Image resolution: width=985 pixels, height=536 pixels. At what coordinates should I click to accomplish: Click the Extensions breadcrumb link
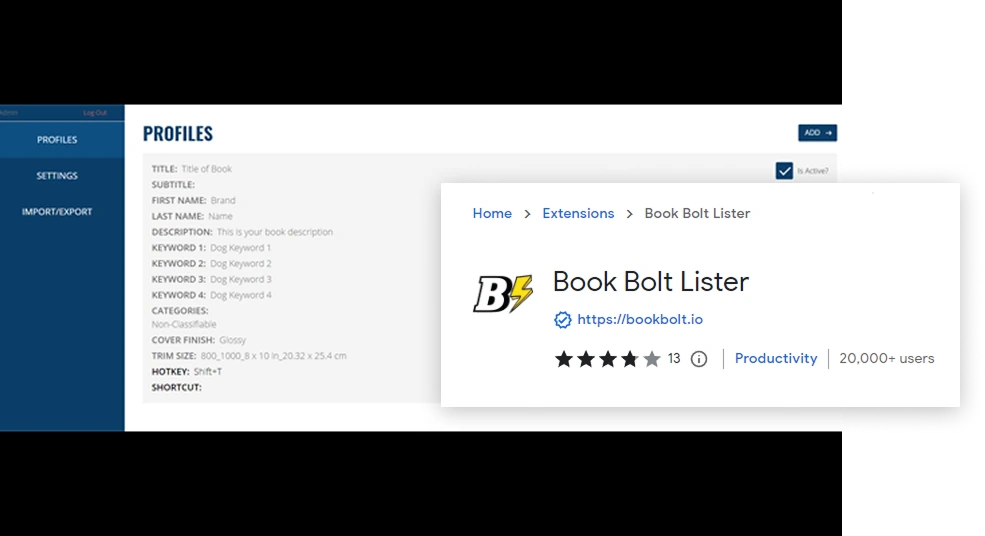pos(578,214)
